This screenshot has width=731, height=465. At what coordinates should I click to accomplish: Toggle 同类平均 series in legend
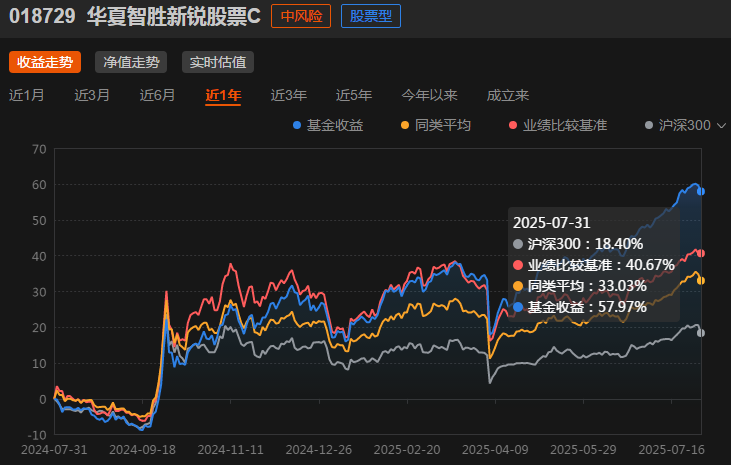[436, 125]
